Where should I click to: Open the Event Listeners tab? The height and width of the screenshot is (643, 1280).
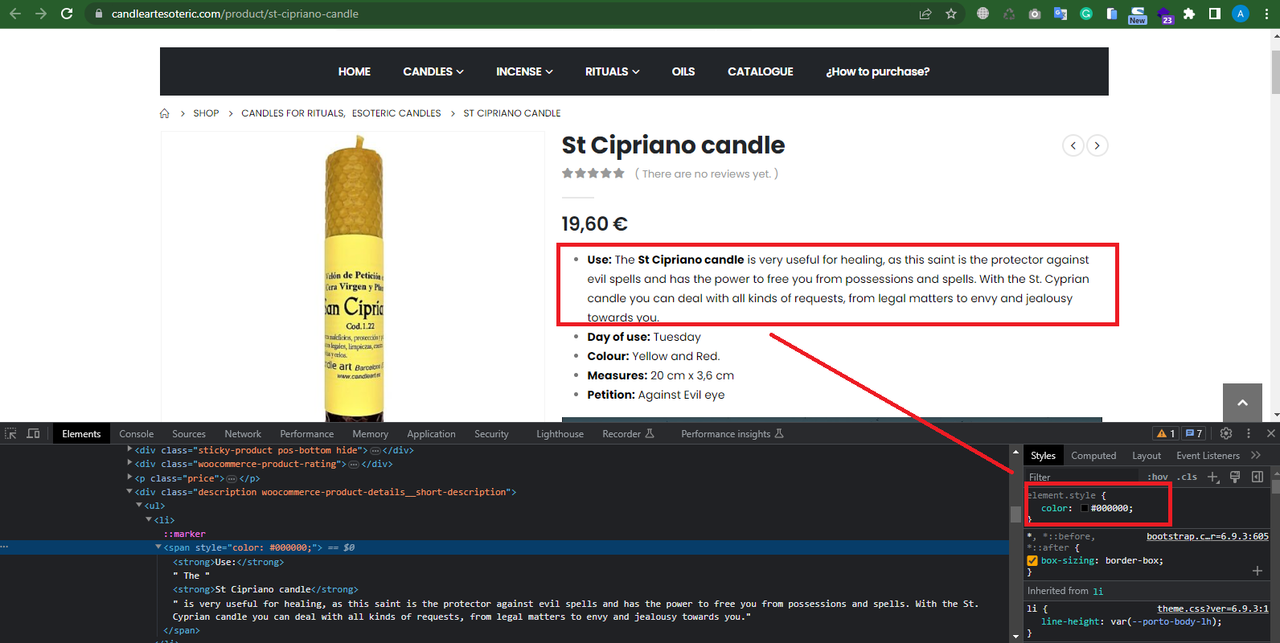[x=1207, y=455]
